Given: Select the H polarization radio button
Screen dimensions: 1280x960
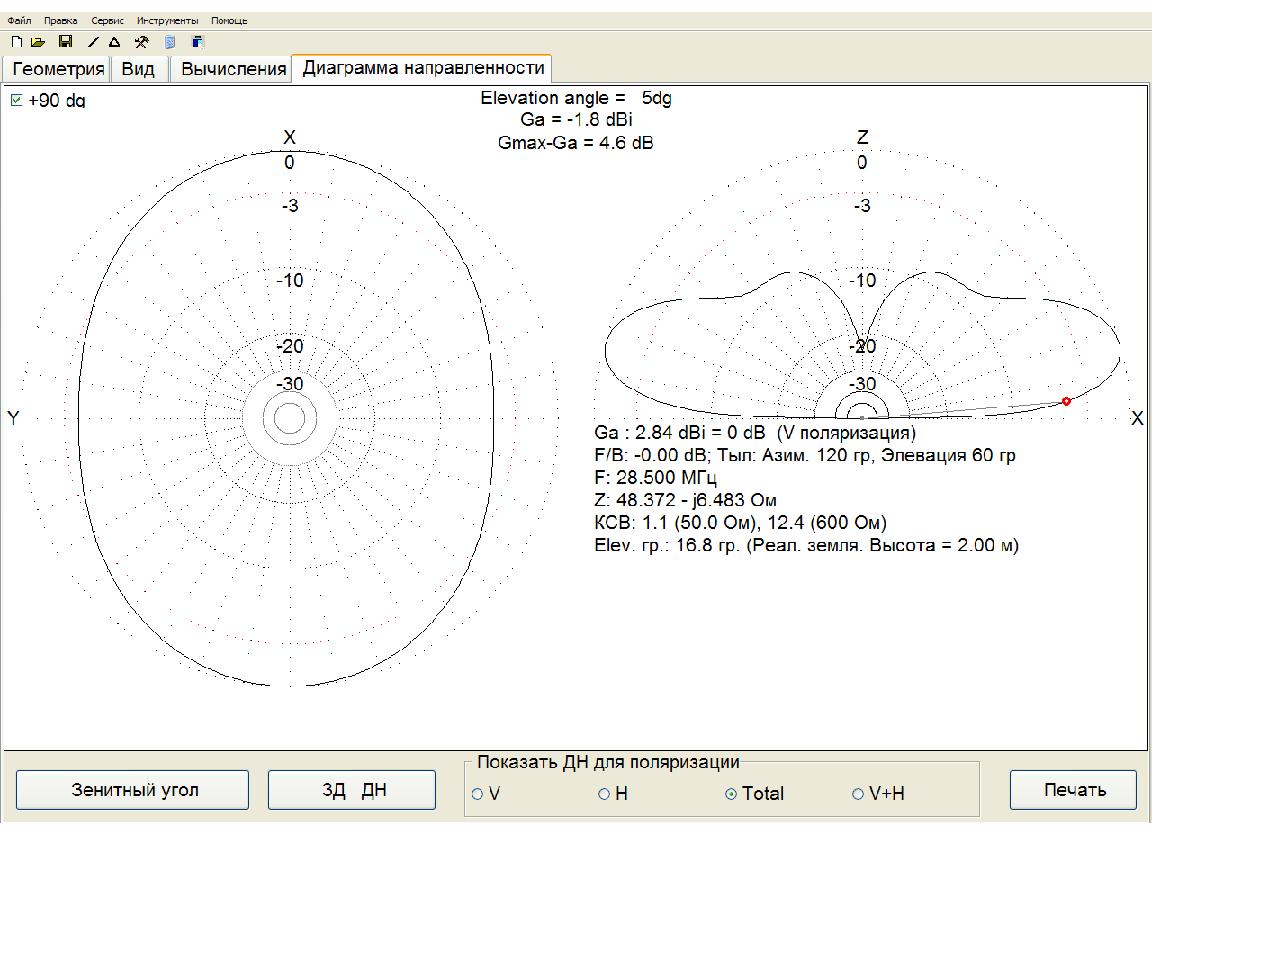Looking at the screenshot, I should 604,794.
